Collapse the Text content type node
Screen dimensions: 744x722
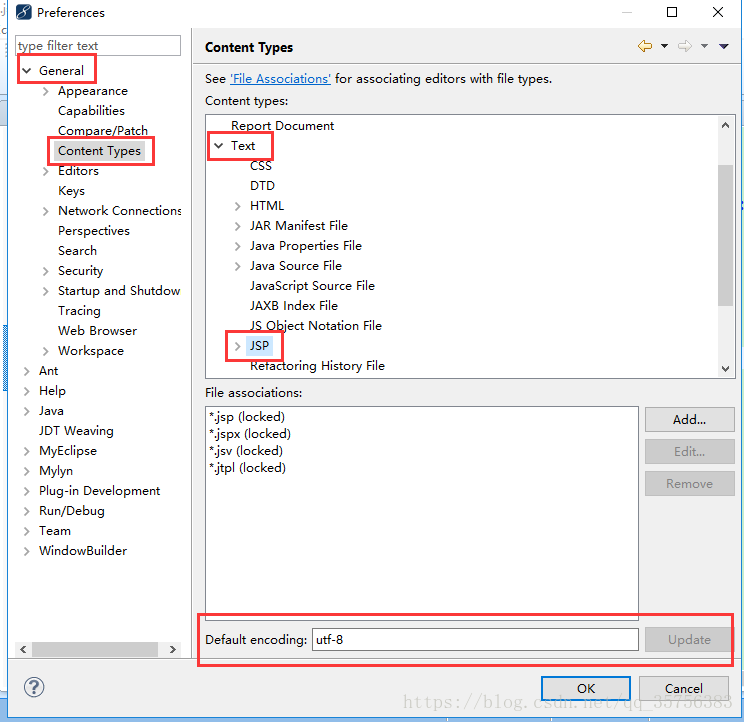point(218,146)
